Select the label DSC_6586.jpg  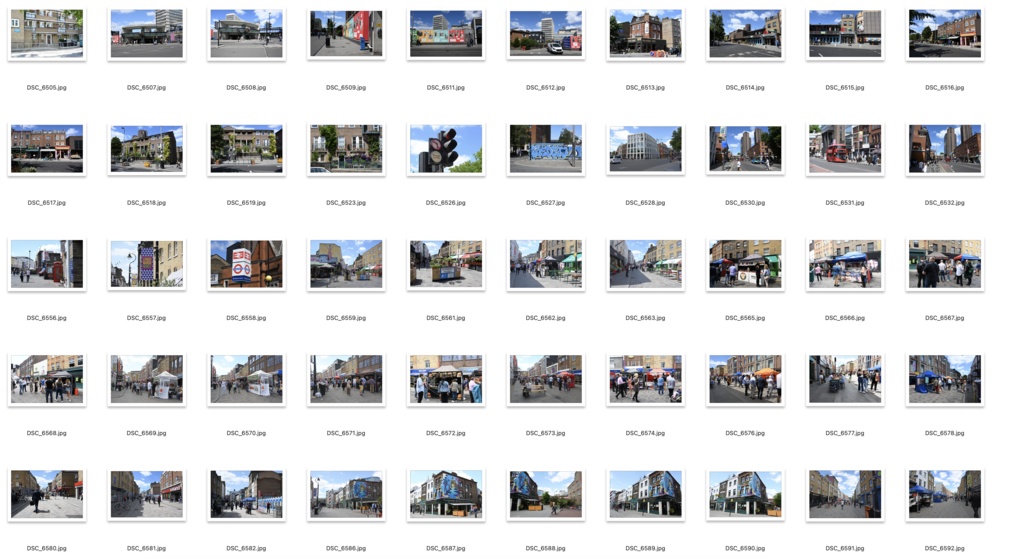coord(346,549)
